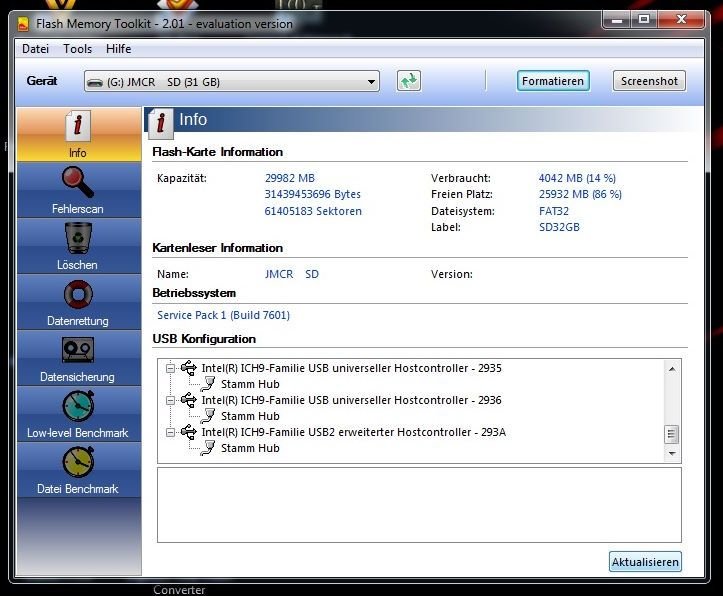The image size is (723, 596).
Task: Open the Datenrettung lifebuoy tool
Action: [x=78, y=302]
